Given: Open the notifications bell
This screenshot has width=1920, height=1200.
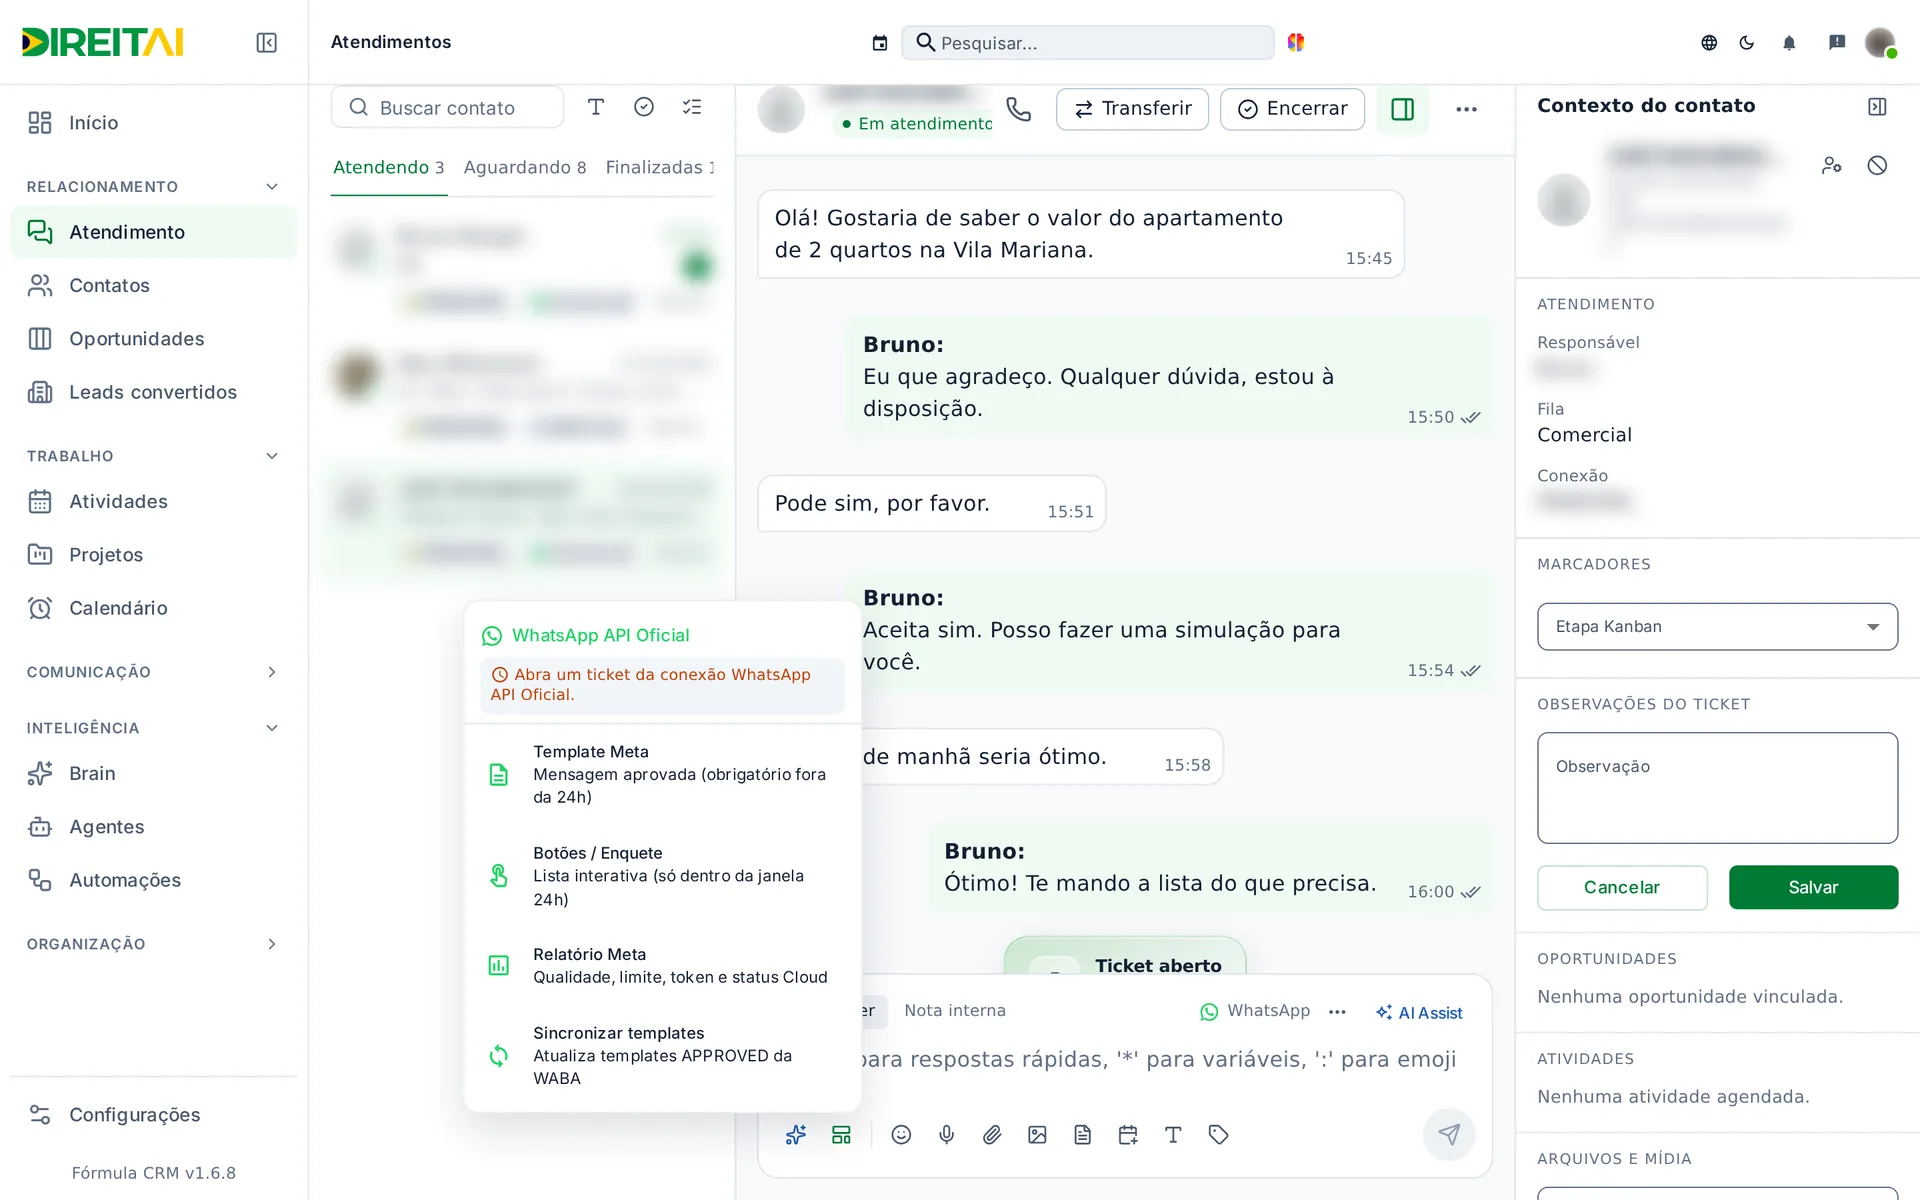Looking at the screenshot, I should (1789, 42).
